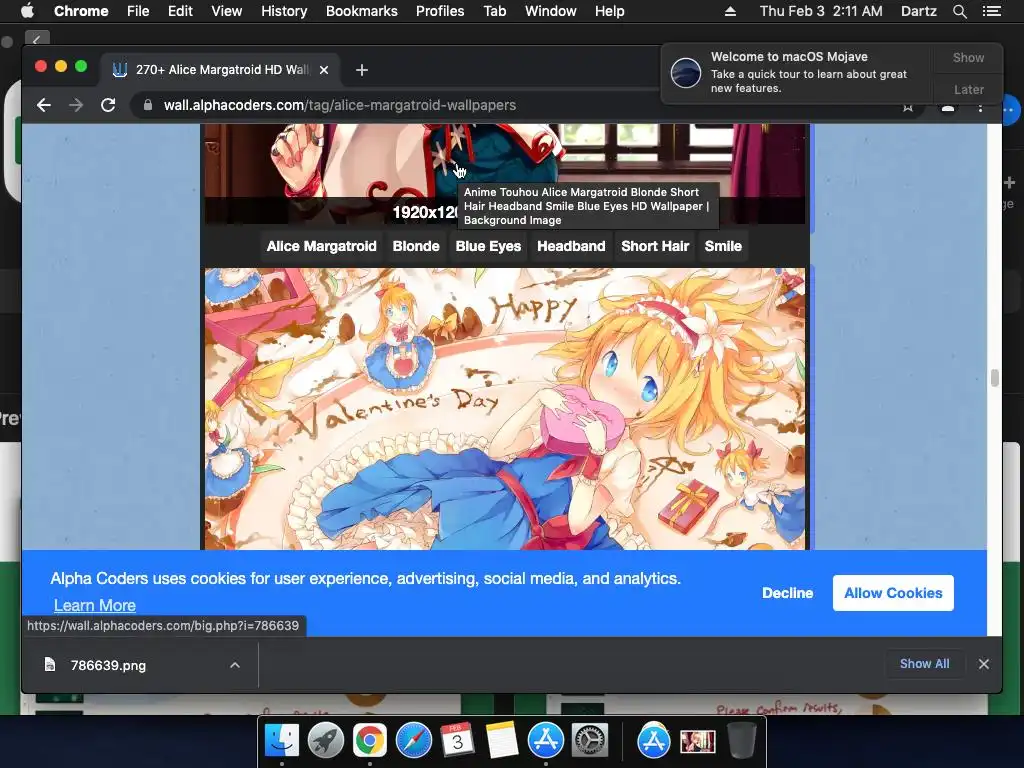Open the File menu
1024x768 pixels.
(138, 11)
